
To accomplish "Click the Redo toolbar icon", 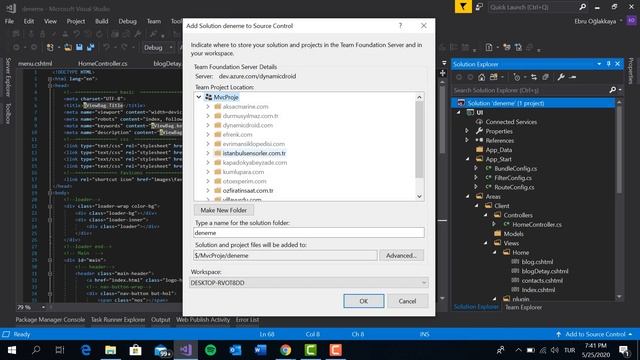I will [124, 48].
